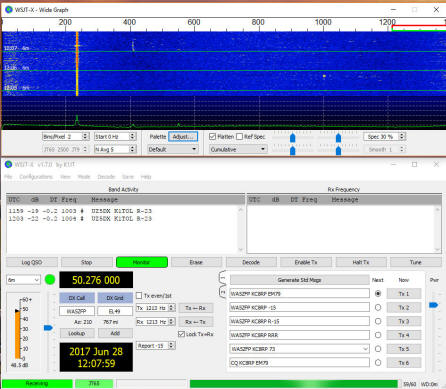Adjust the Tx 1213 Hz spinner
This screenshot has width=446, height=389.
pyautogui.click(x=171, y=308)
